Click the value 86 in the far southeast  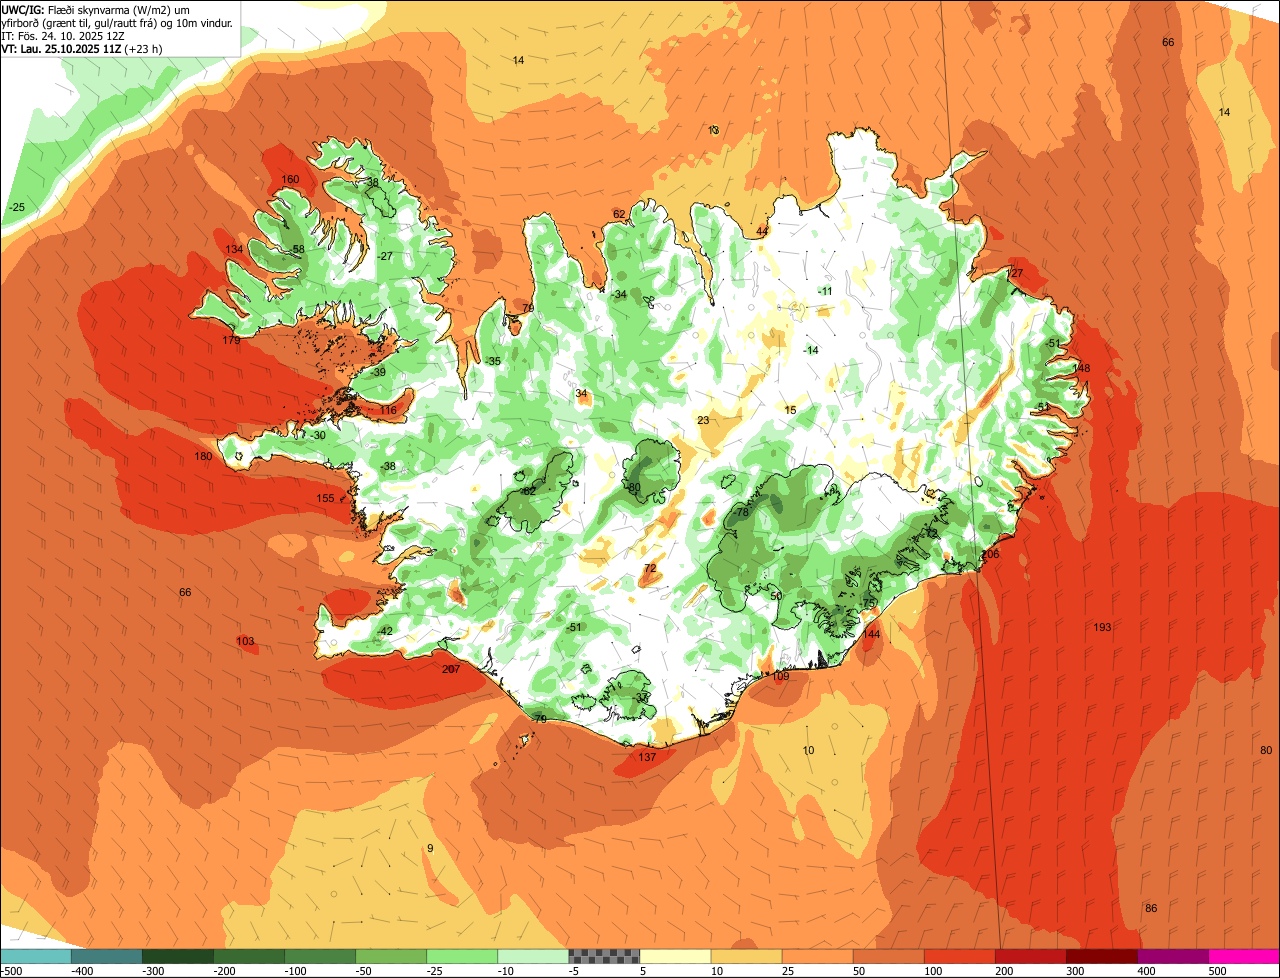point(1151,909)
